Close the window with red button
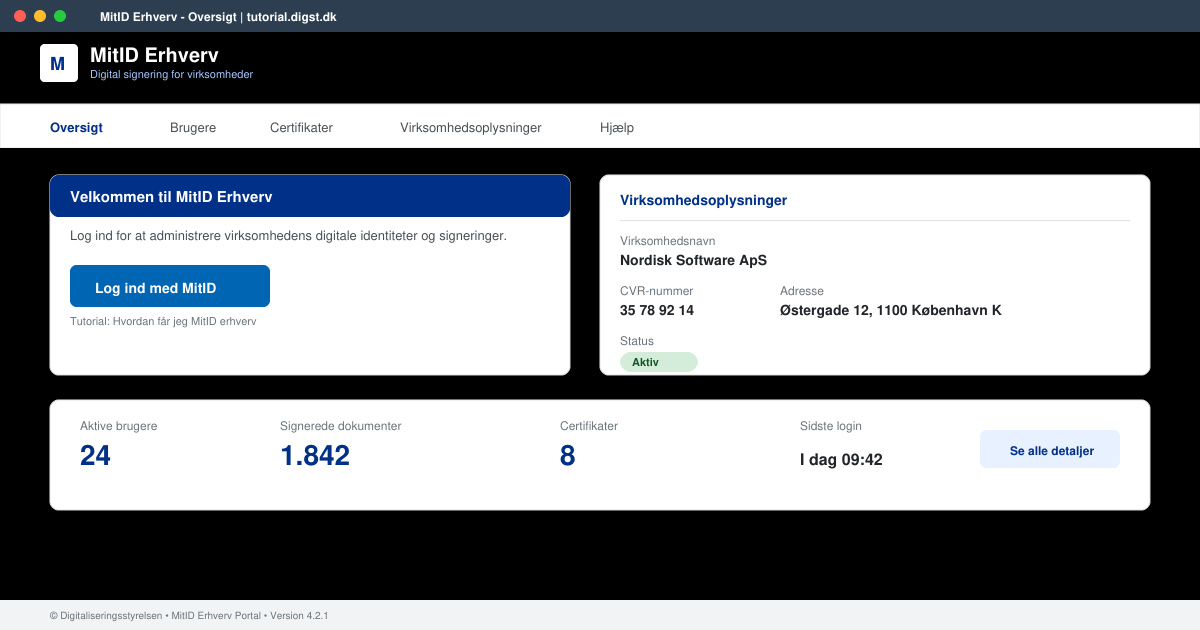This screenshot has height=630, width=1200. click(x=20, y=16)
